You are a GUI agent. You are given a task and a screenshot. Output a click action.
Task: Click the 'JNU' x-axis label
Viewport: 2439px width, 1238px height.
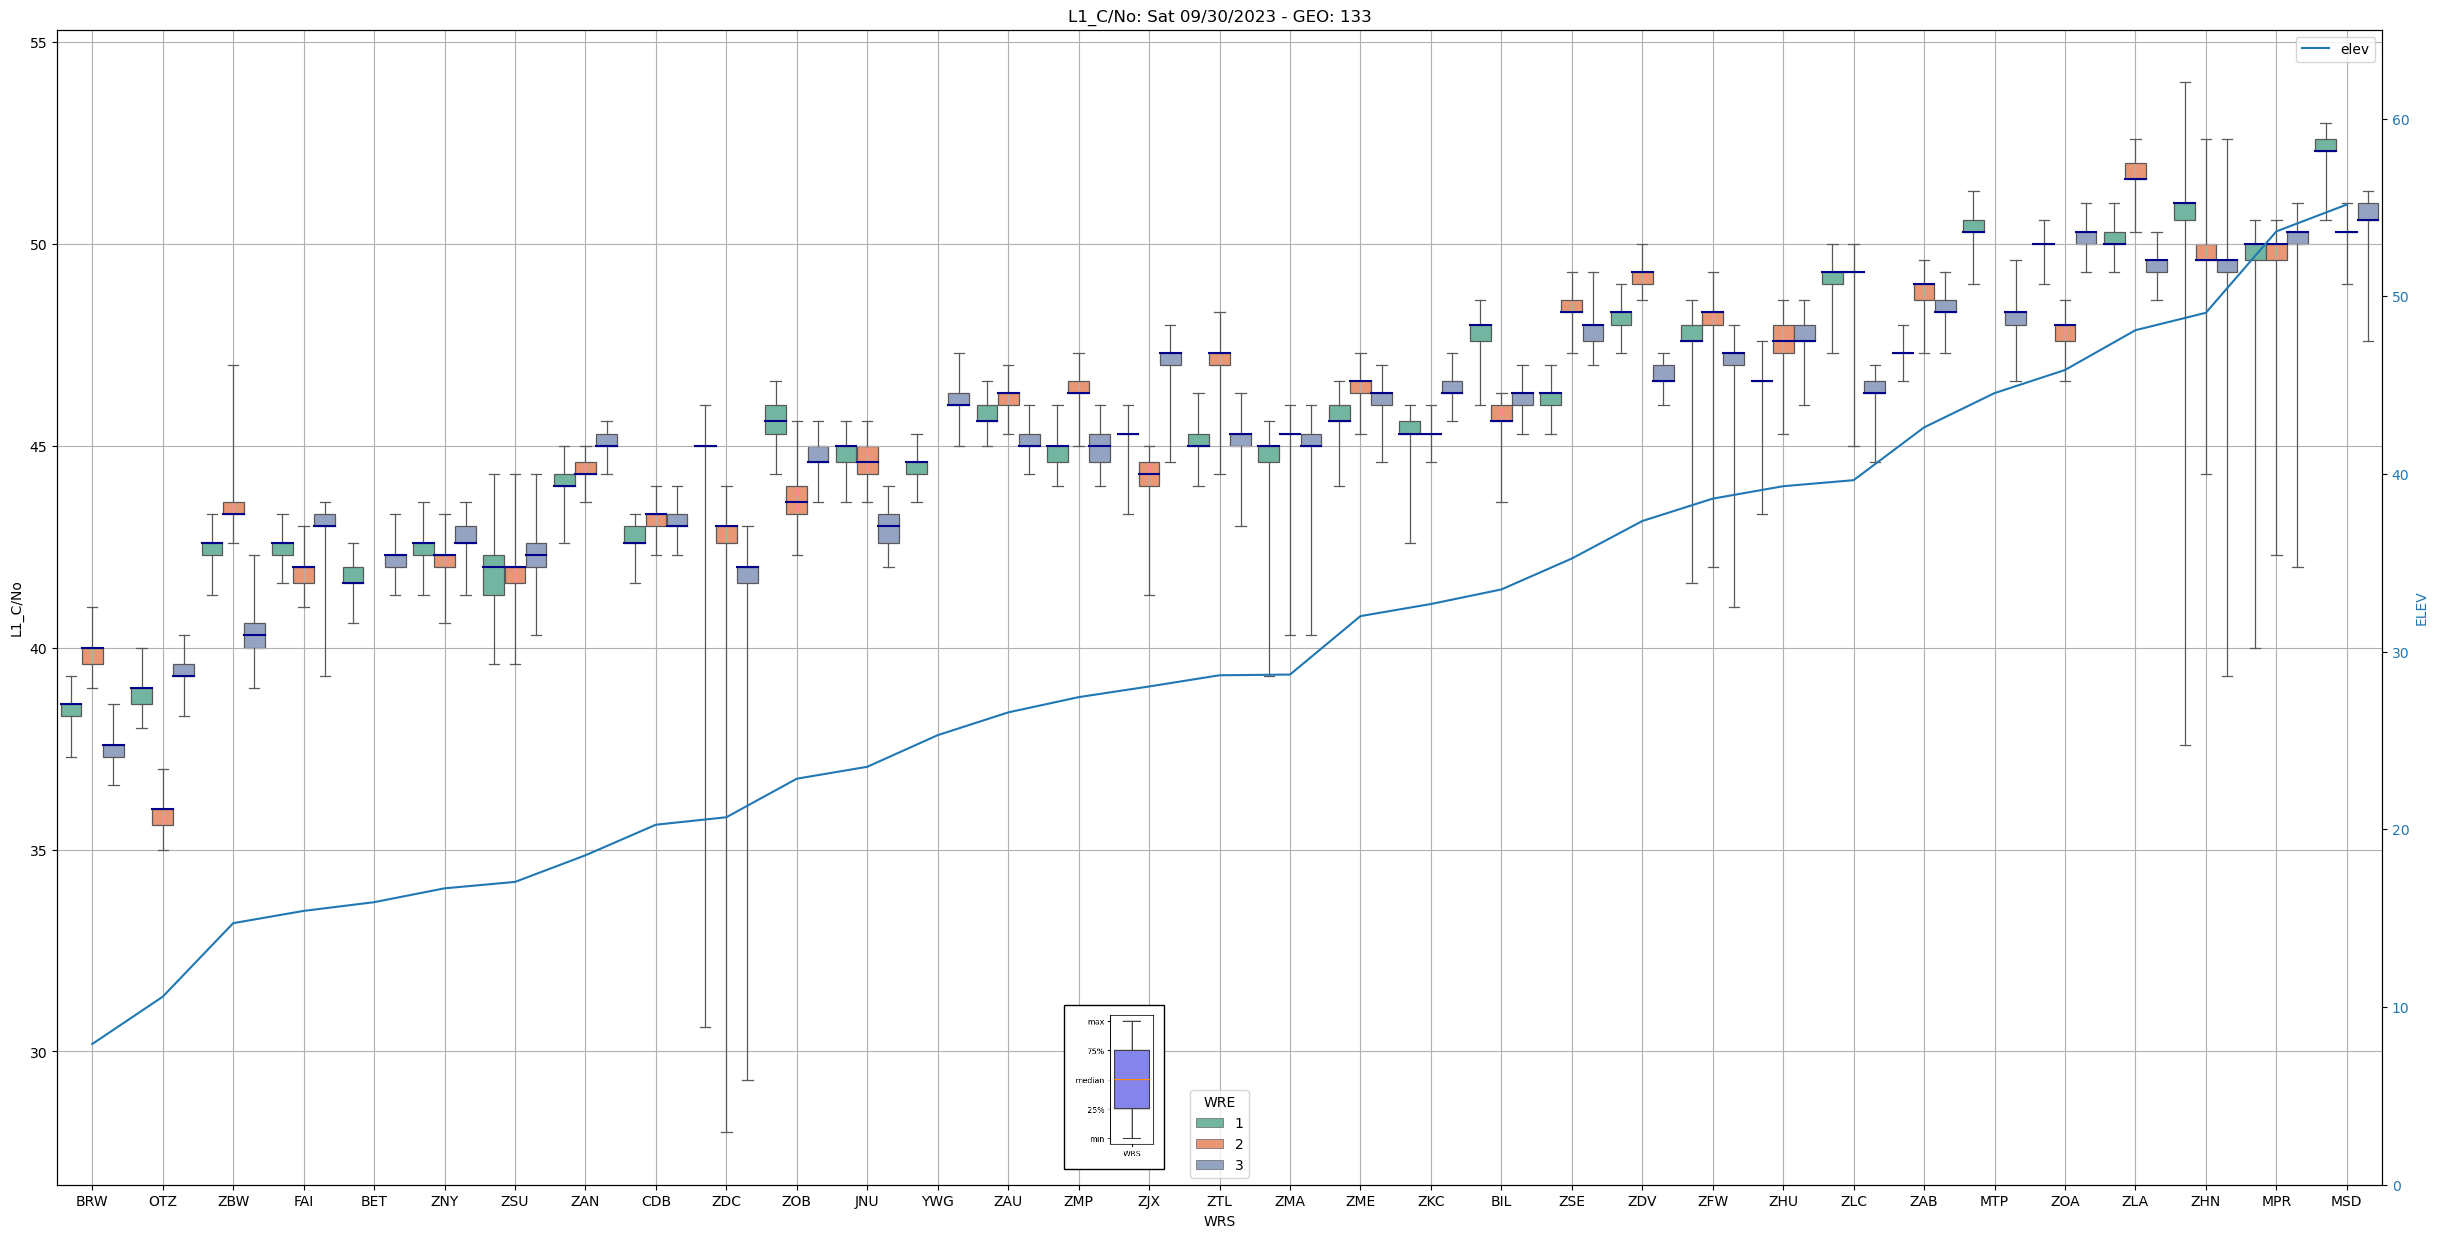(x=867, y=1201)
